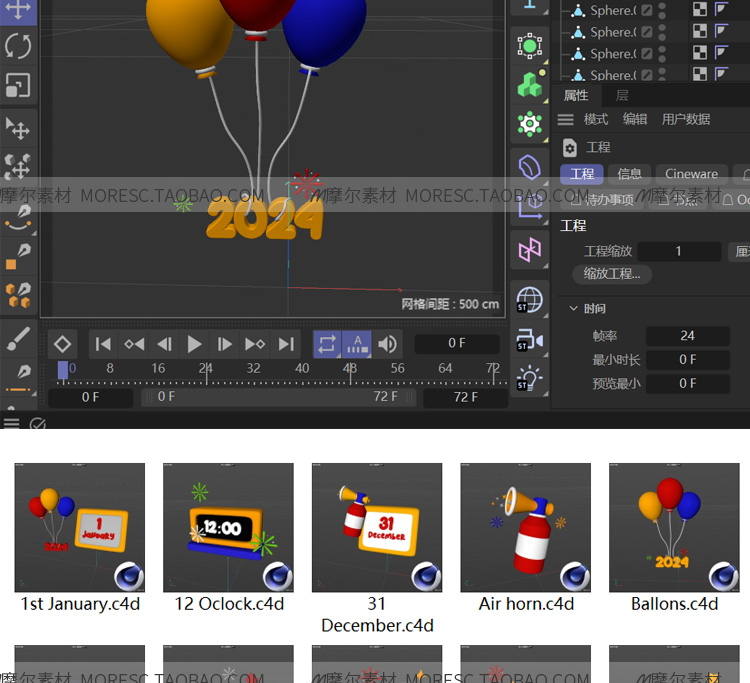The height and width of the screenshot is (683, 750).
Task: Go to start of animation
Action: tap(103, 344)
